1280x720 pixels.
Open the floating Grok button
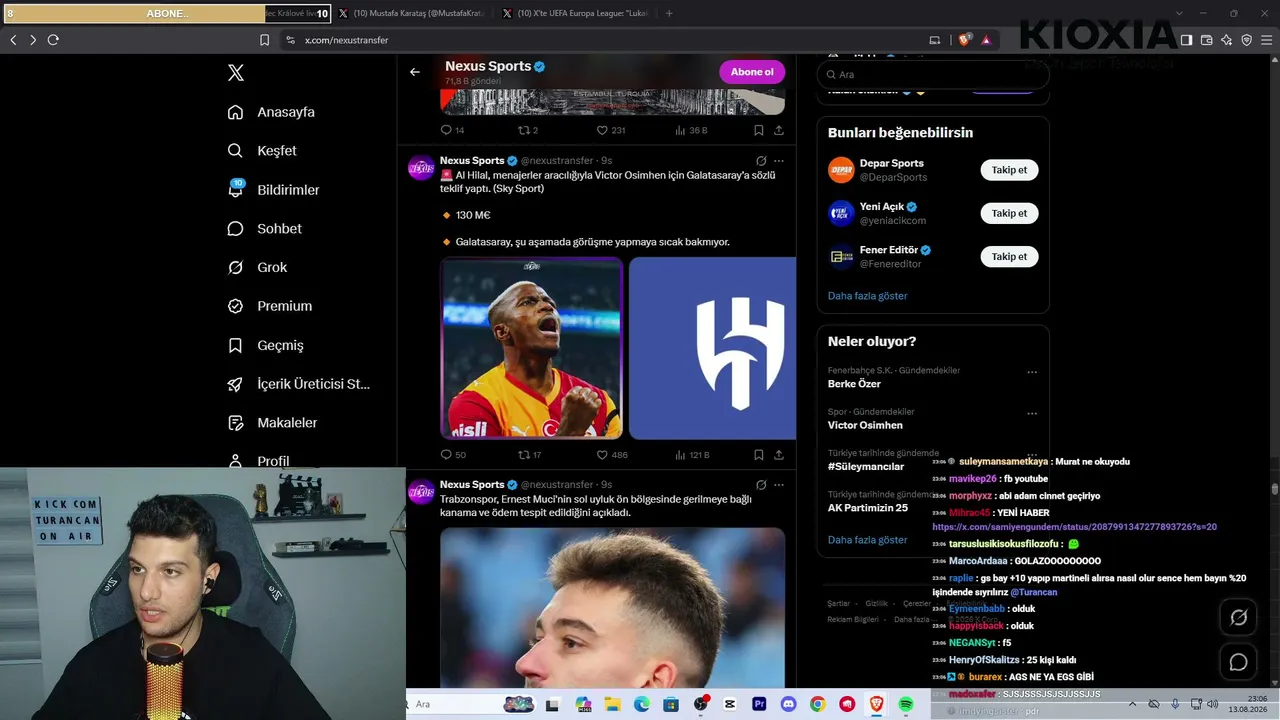[x=1238, y=618]
